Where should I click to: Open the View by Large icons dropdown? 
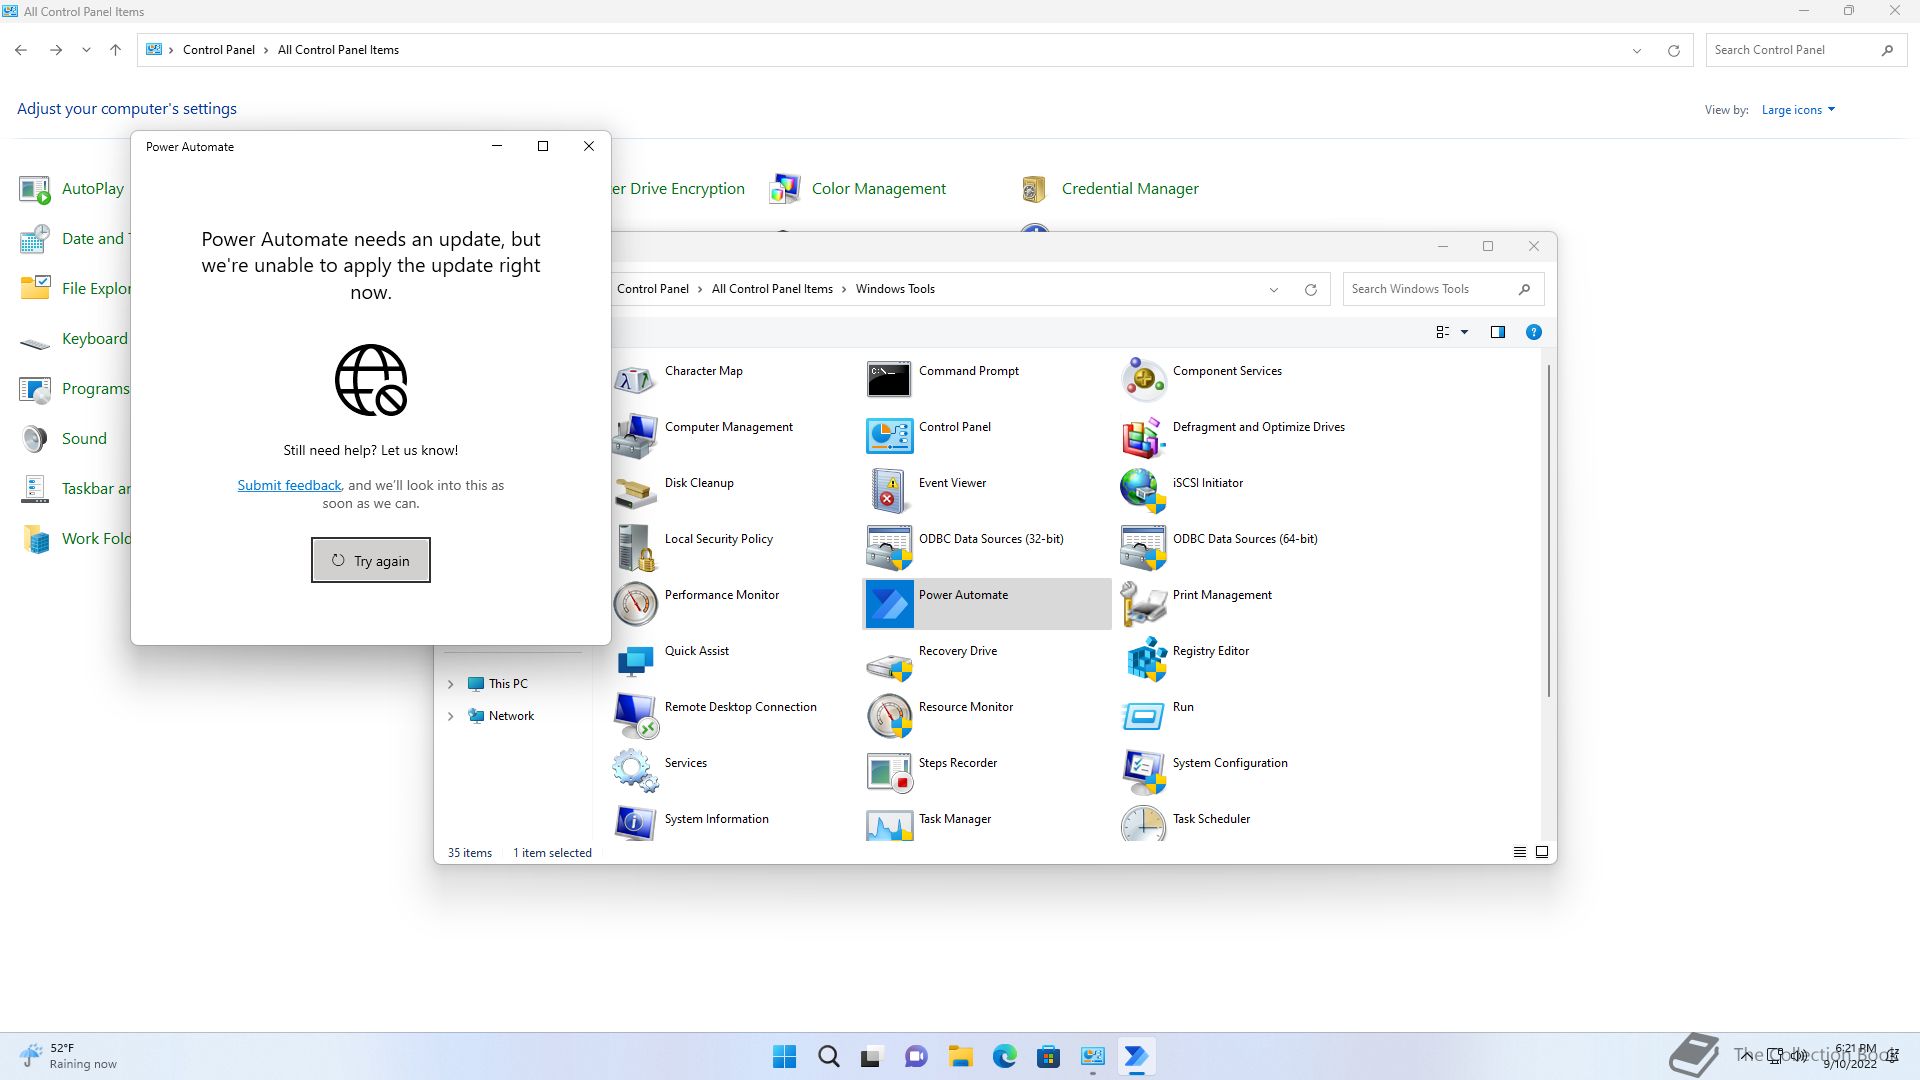[1798, 110]
